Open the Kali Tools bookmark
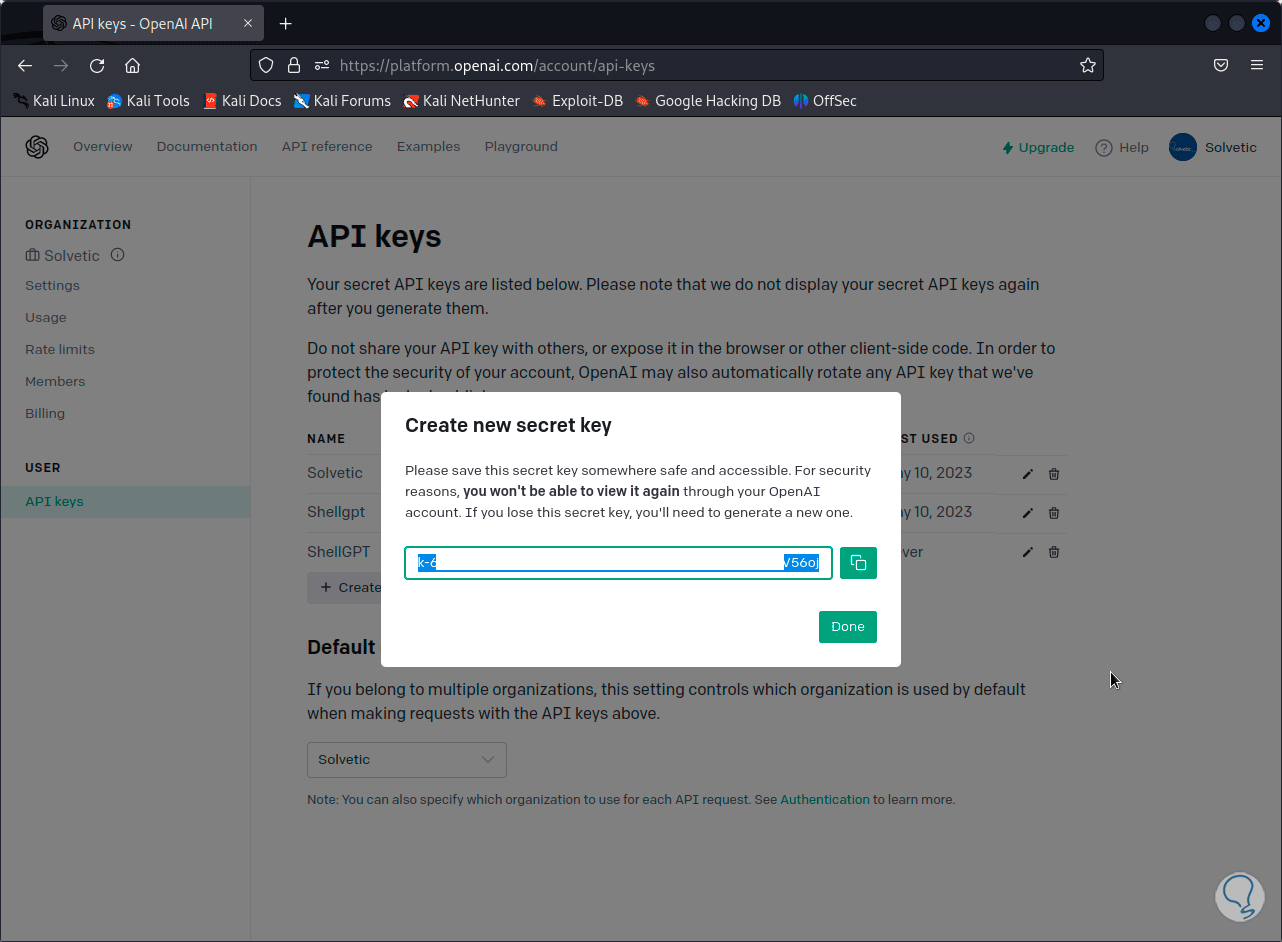This screenshot has height=942, width=1282. (148, 101)
